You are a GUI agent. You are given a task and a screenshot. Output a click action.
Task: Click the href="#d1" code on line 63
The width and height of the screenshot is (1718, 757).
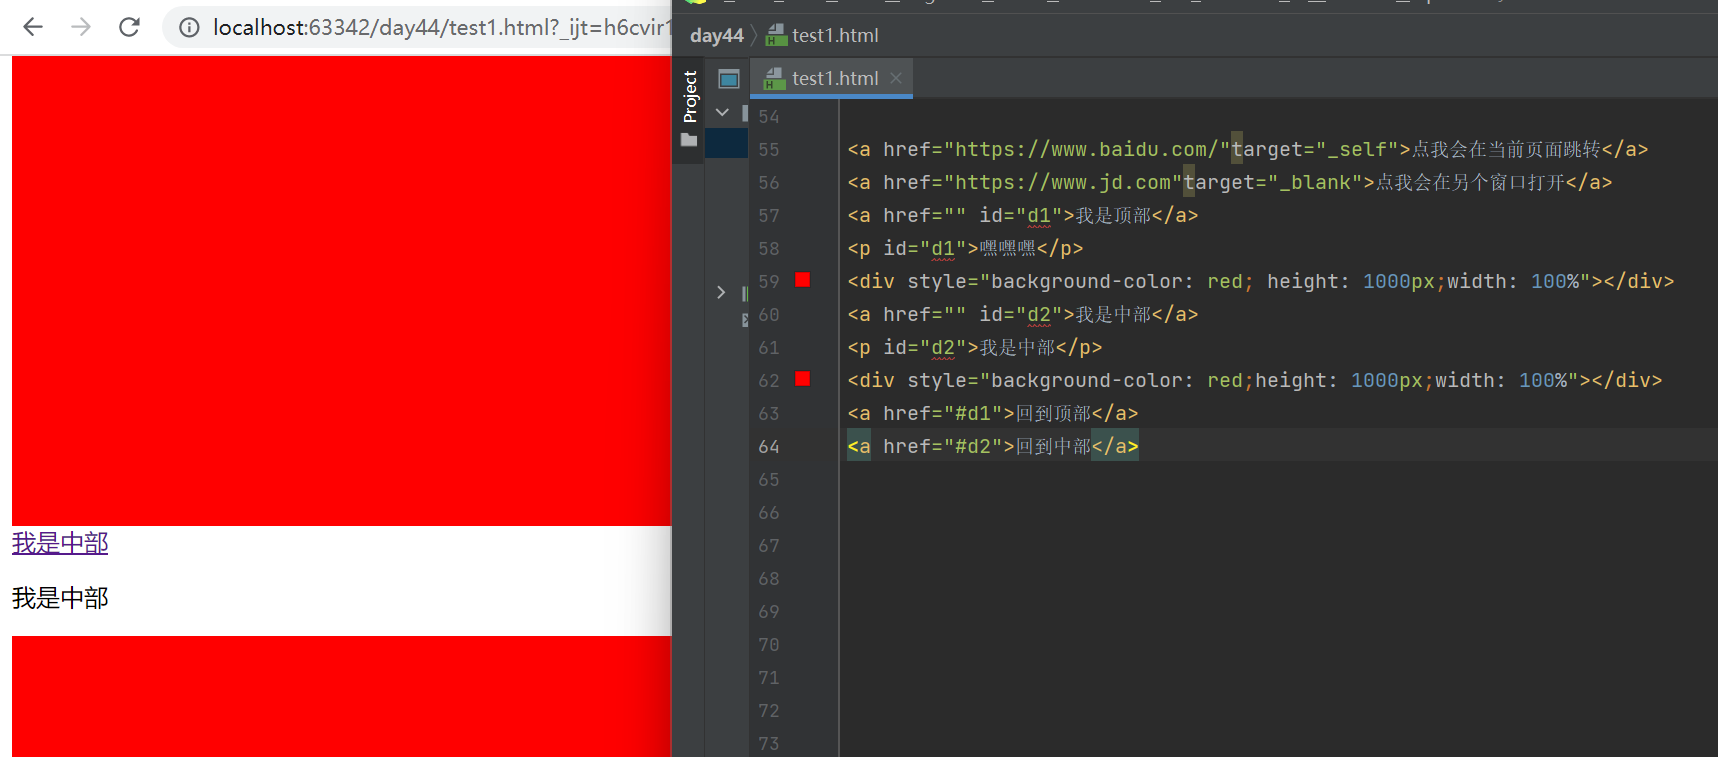coord(993,414)
